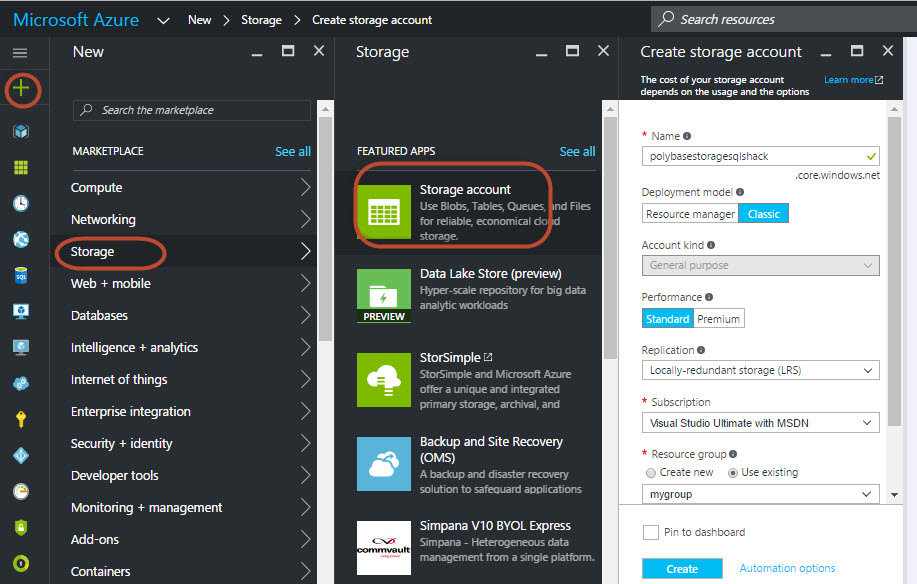
Task: Open the Automation options link
Action: tap(787, 568)
